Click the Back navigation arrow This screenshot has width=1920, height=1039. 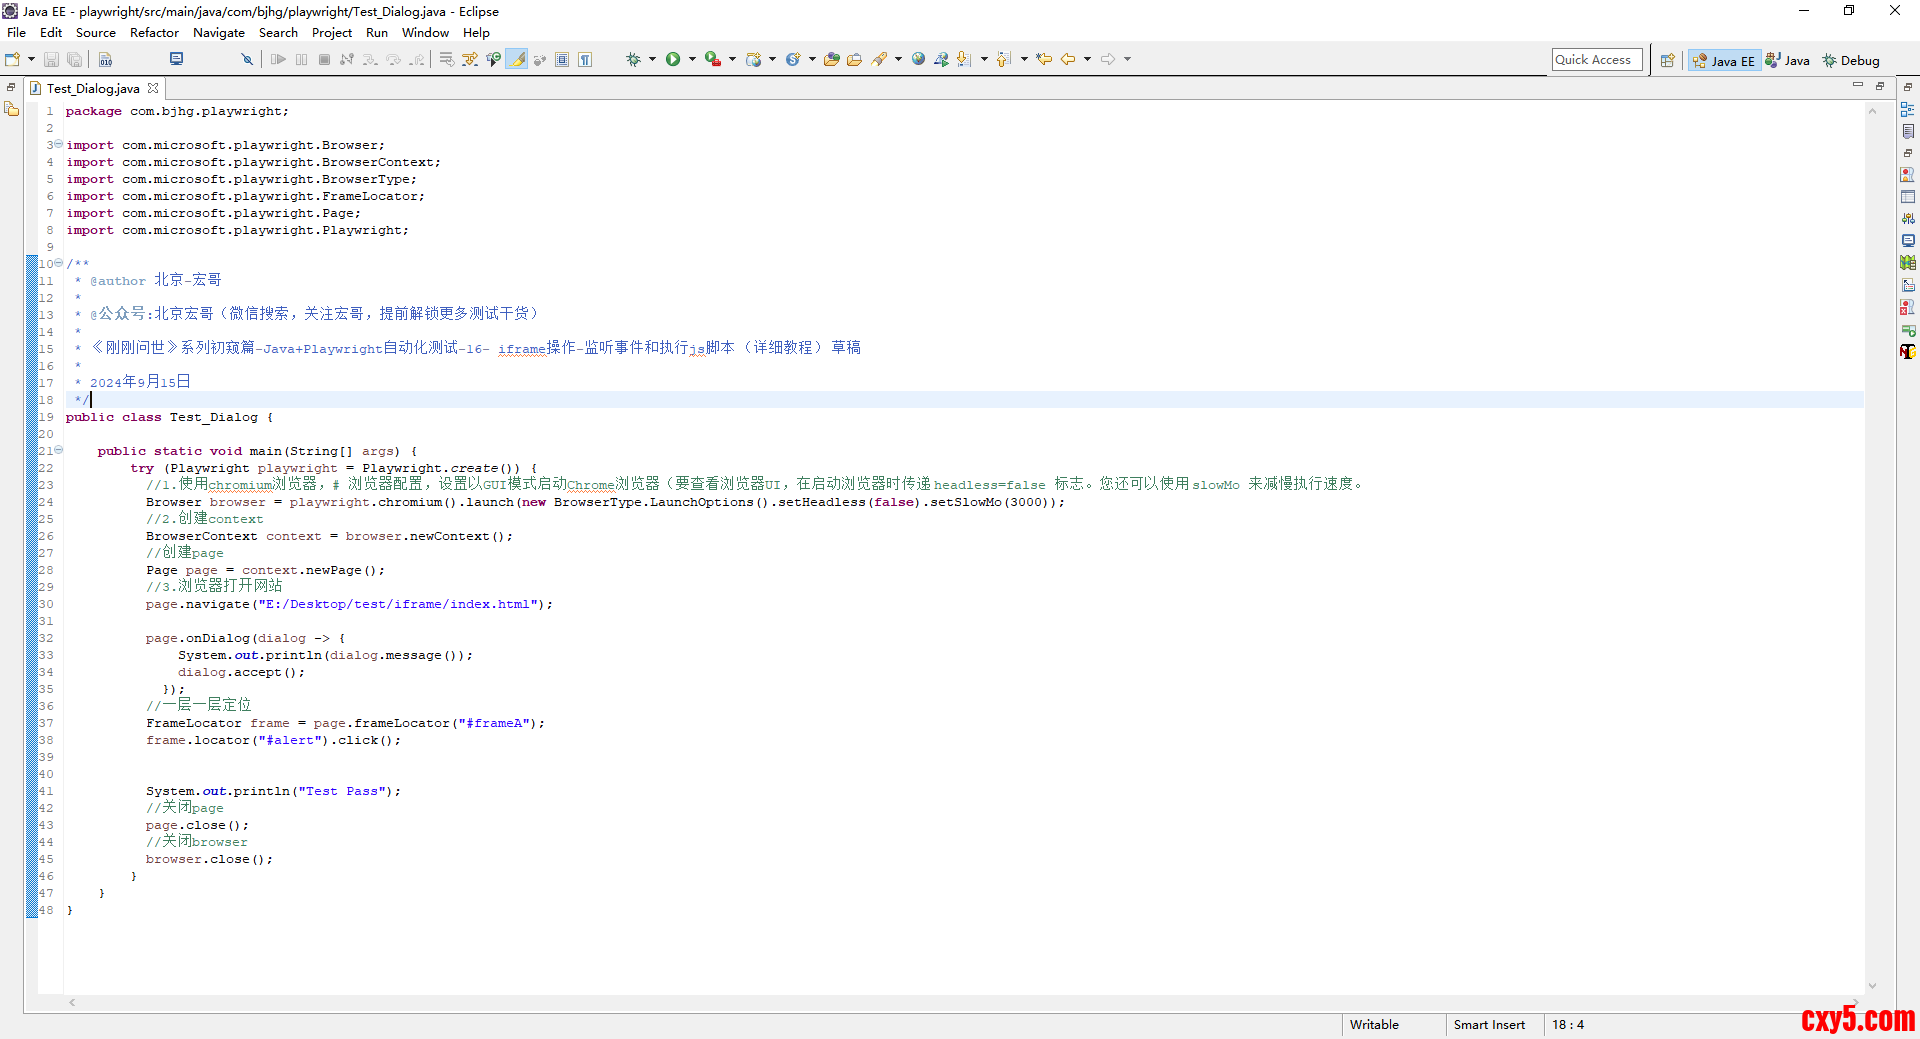pyautogui.click(x=1068, y=60)
